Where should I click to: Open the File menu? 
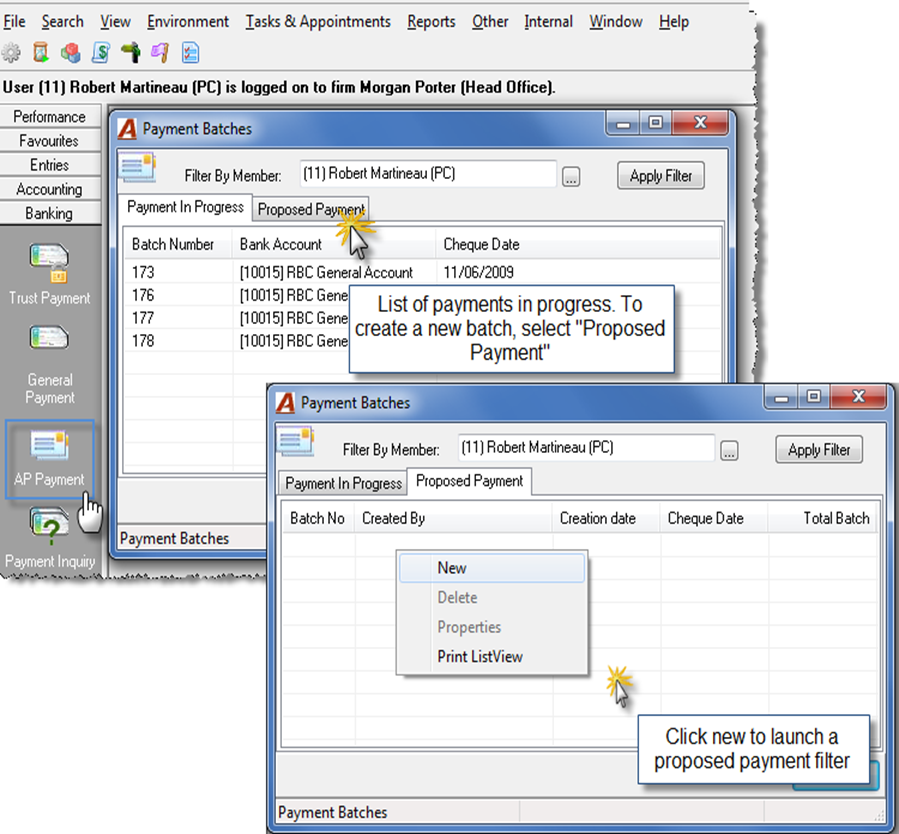[x=14, y=22]
